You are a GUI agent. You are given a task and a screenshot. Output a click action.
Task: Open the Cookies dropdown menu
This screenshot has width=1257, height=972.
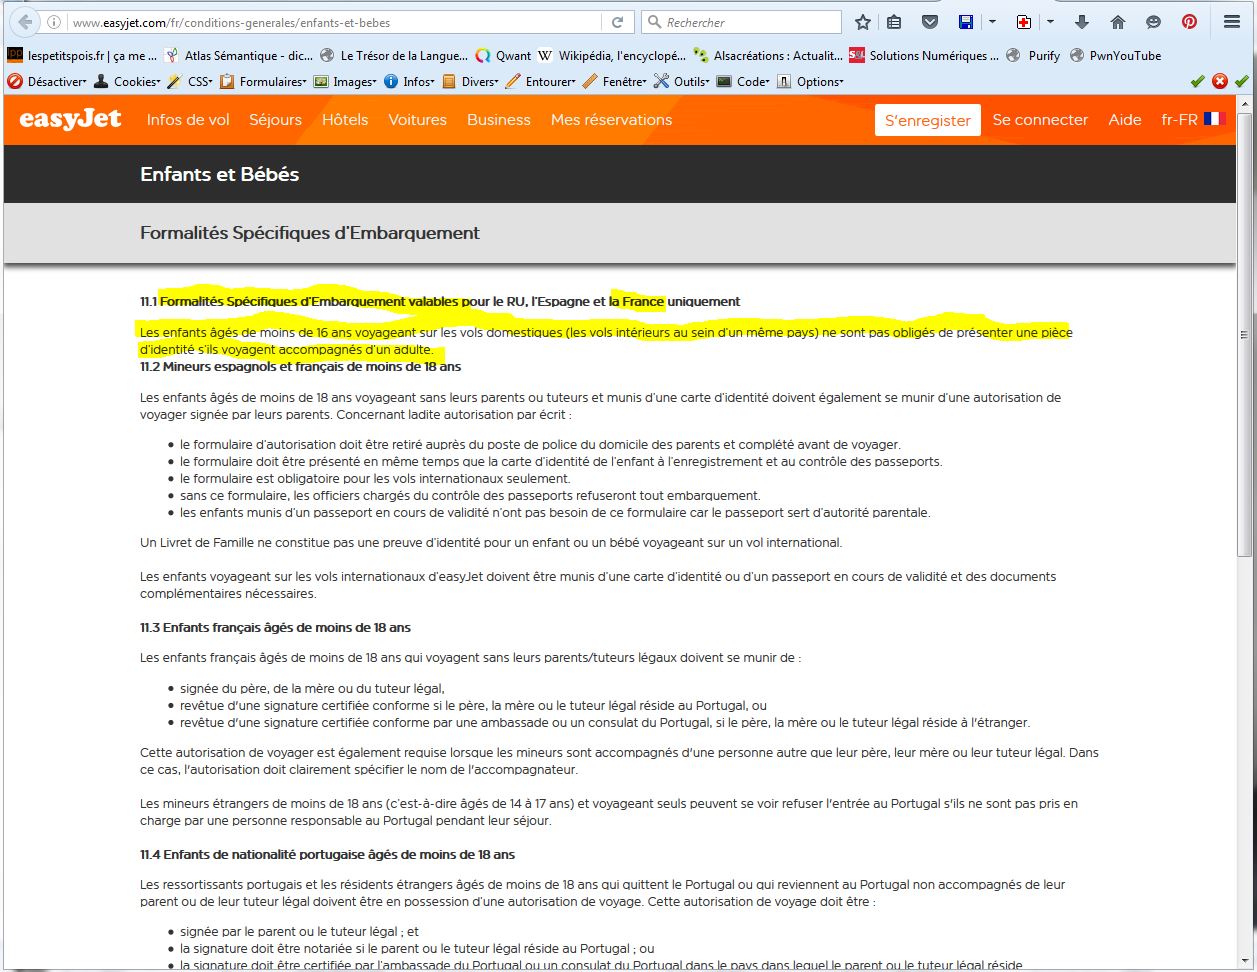(x=127, y=81)
